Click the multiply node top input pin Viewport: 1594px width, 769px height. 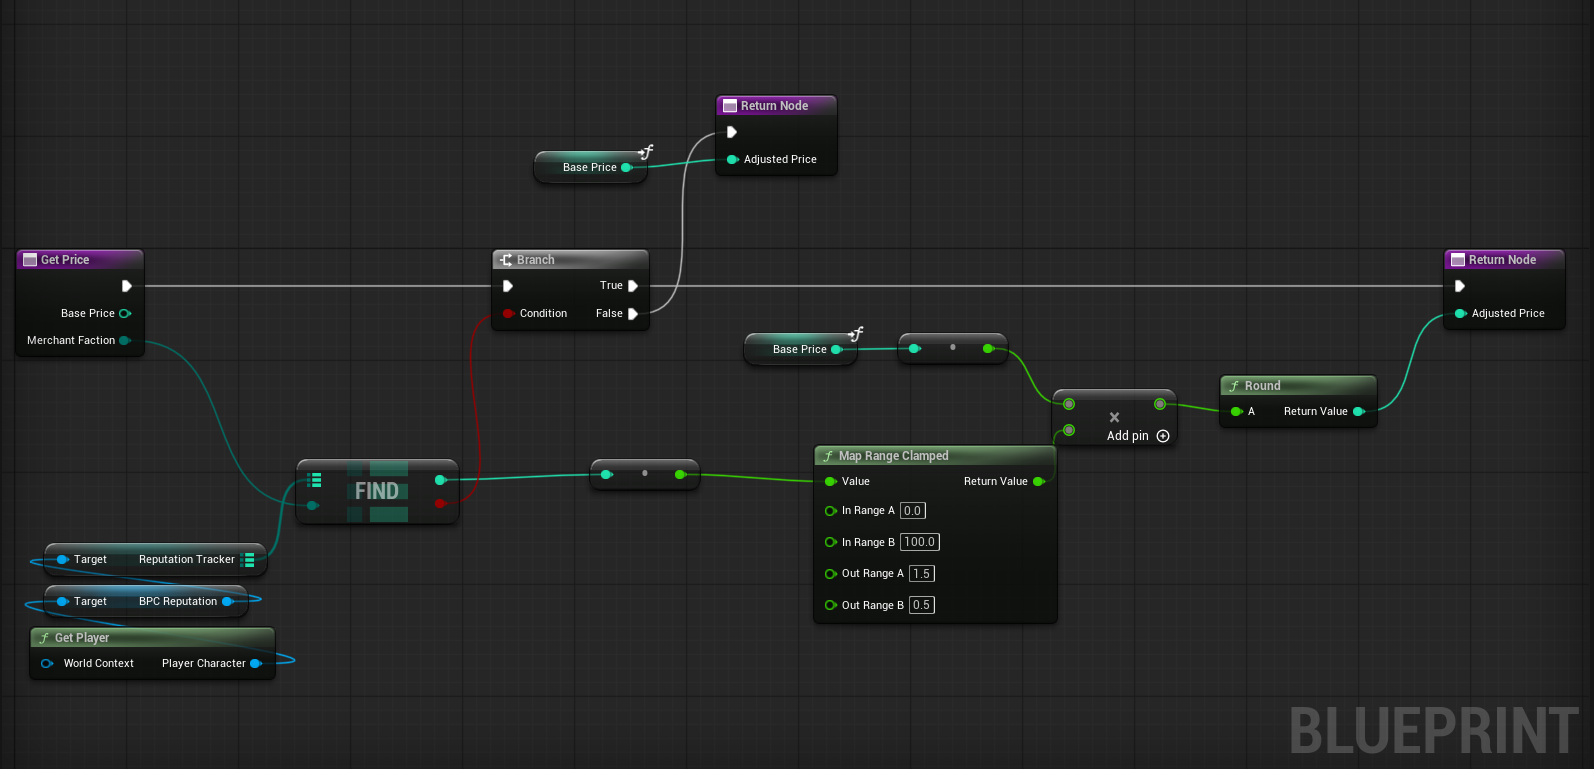tap(1069, 404)
